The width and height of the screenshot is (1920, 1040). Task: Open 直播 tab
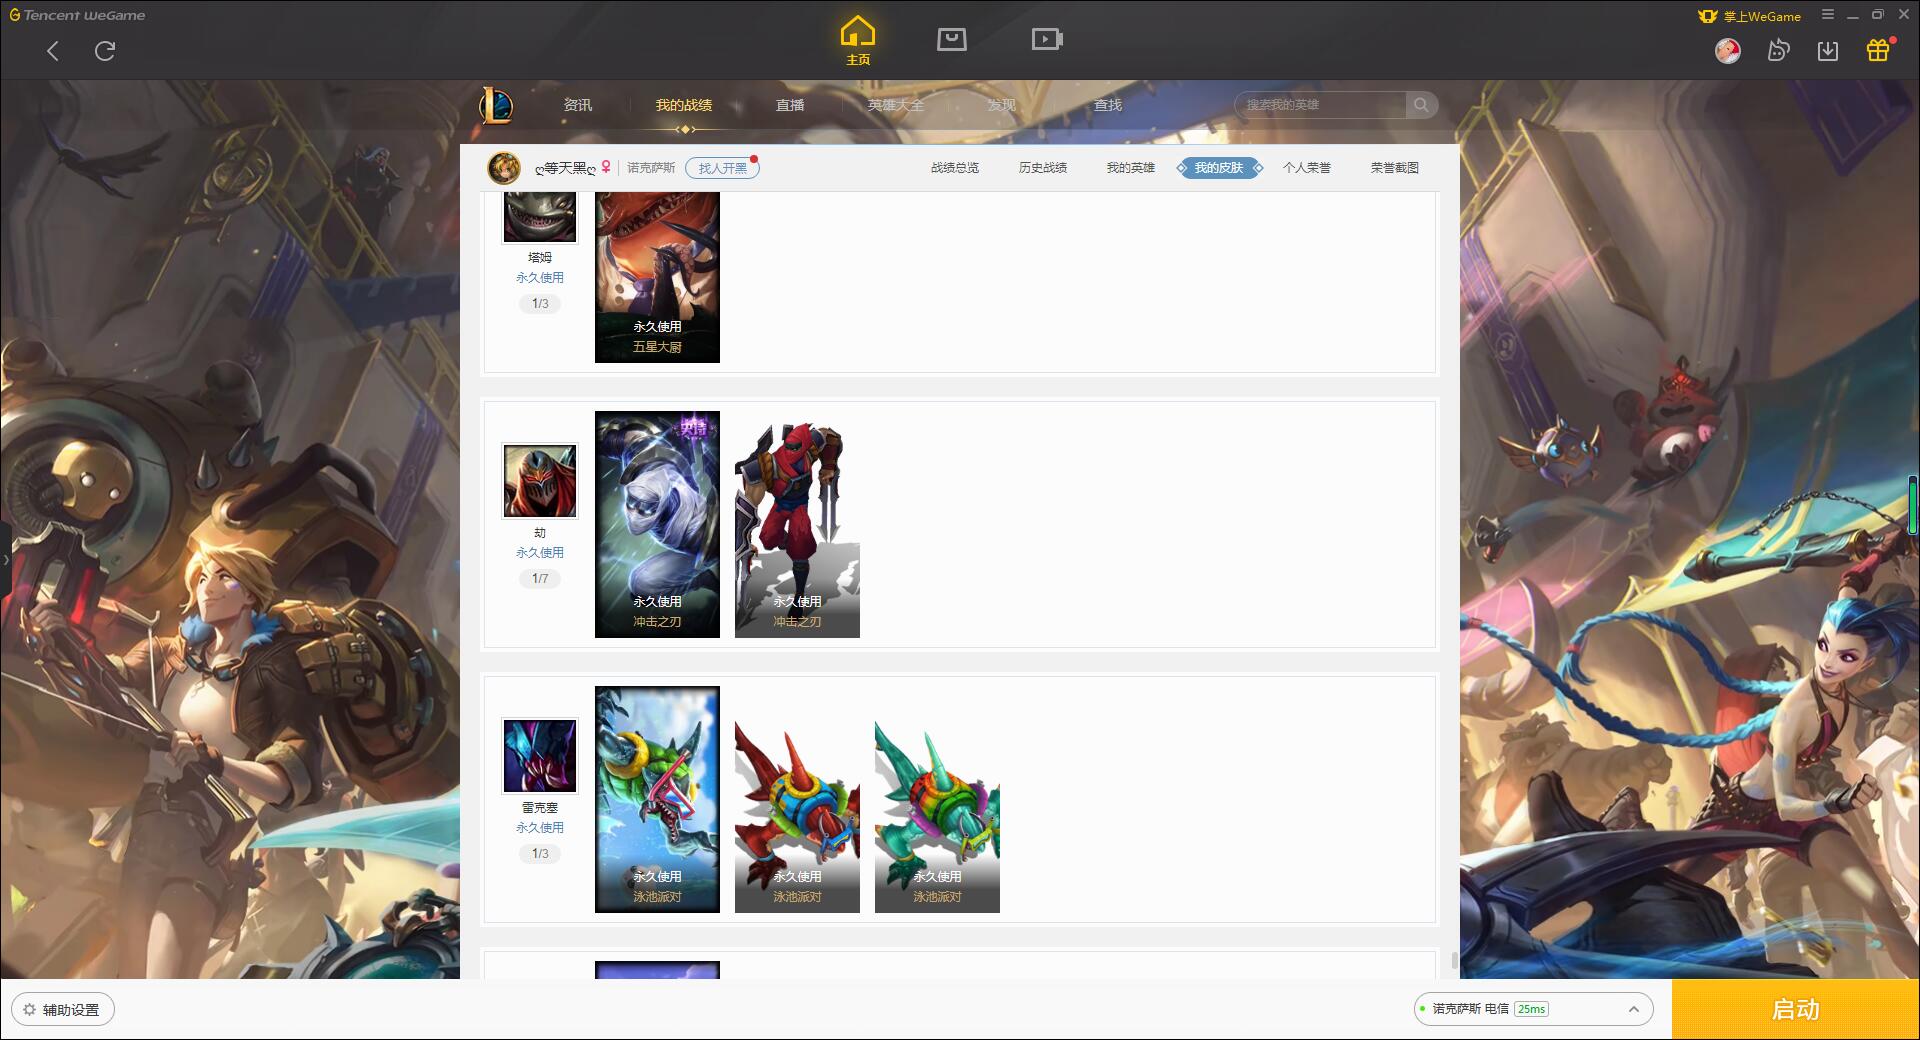click(x=790, y=105)
